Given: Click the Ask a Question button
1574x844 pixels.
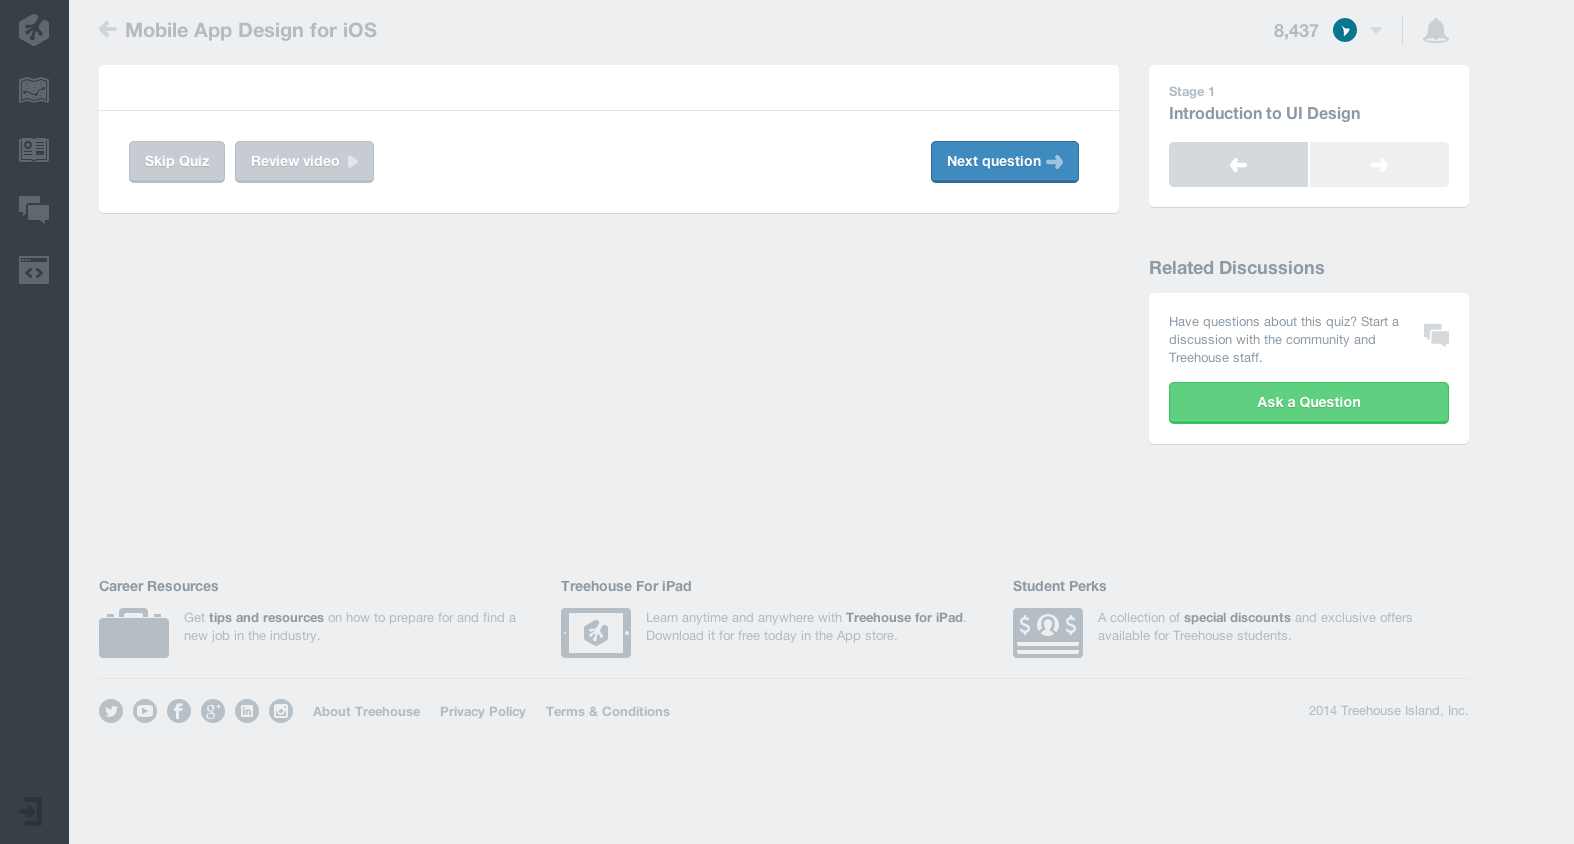Looking at the screenshot, I should click(x=1309, y=403).
